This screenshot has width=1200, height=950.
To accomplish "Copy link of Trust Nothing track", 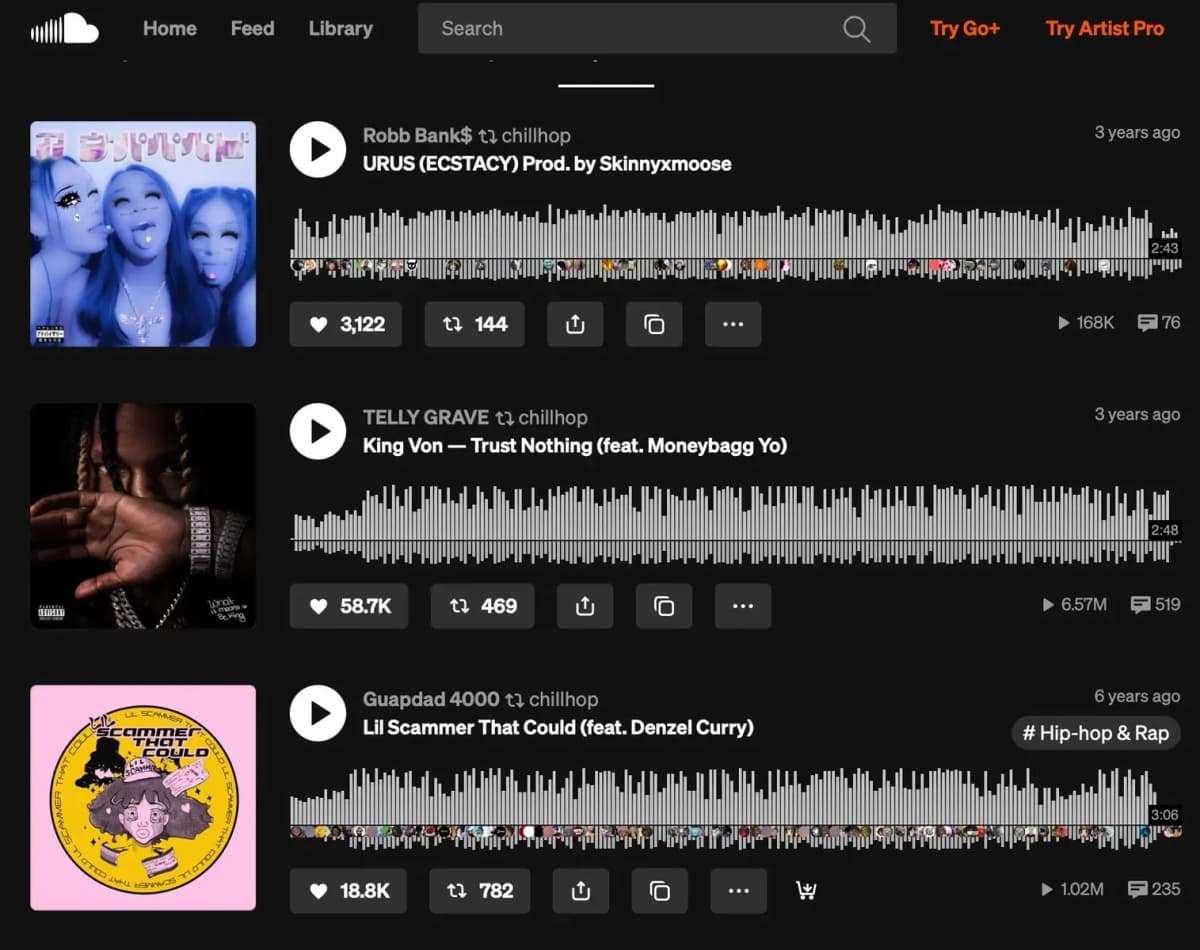I will 664,606.
